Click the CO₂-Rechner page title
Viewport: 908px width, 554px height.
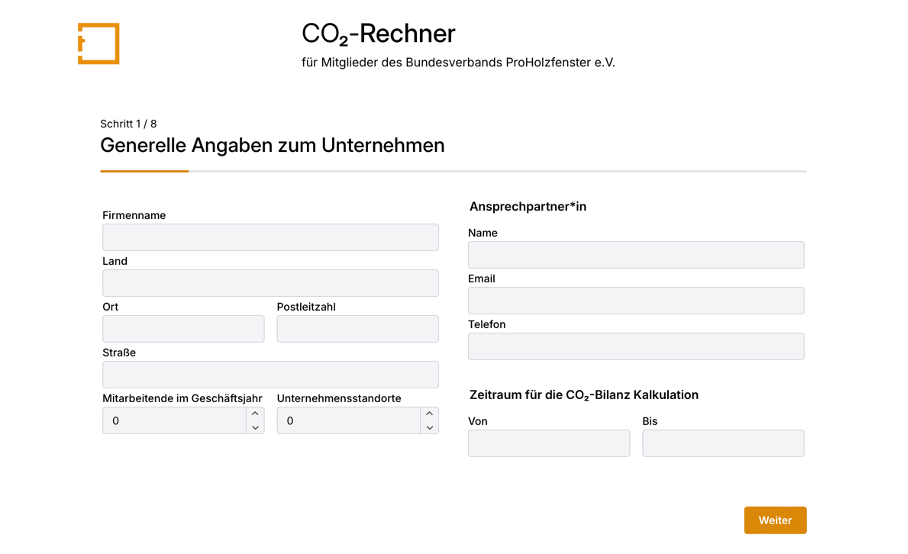pos(378,34)
